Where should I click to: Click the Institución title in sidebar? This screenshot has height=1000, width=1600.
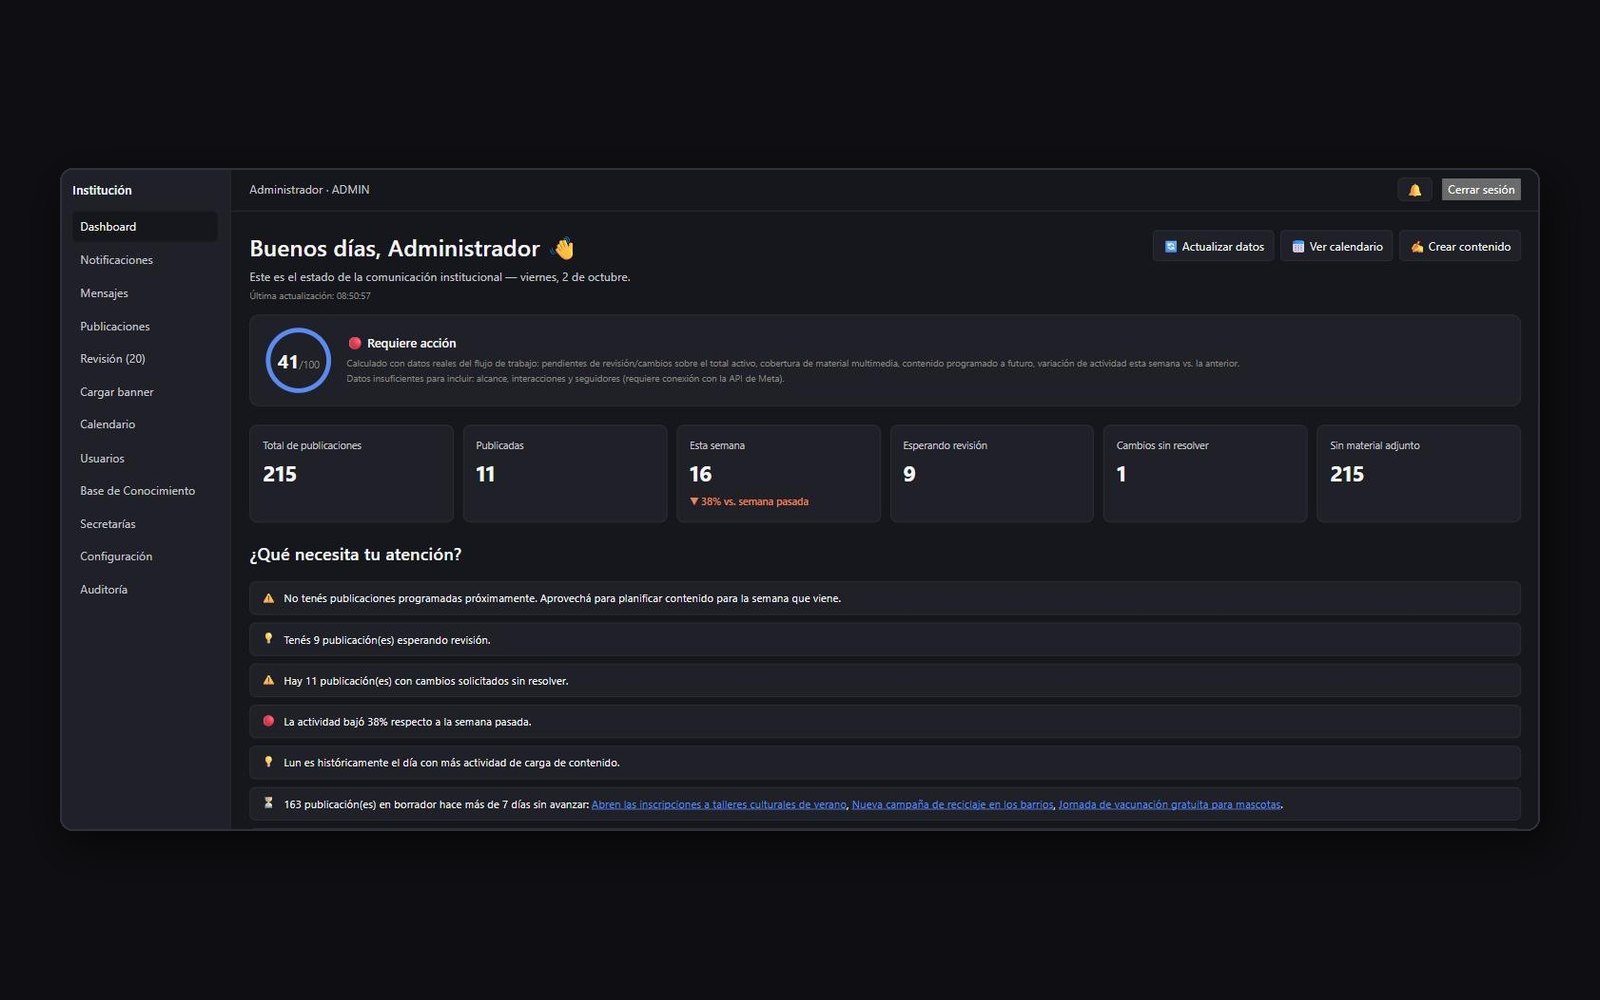tap(102, 190)
